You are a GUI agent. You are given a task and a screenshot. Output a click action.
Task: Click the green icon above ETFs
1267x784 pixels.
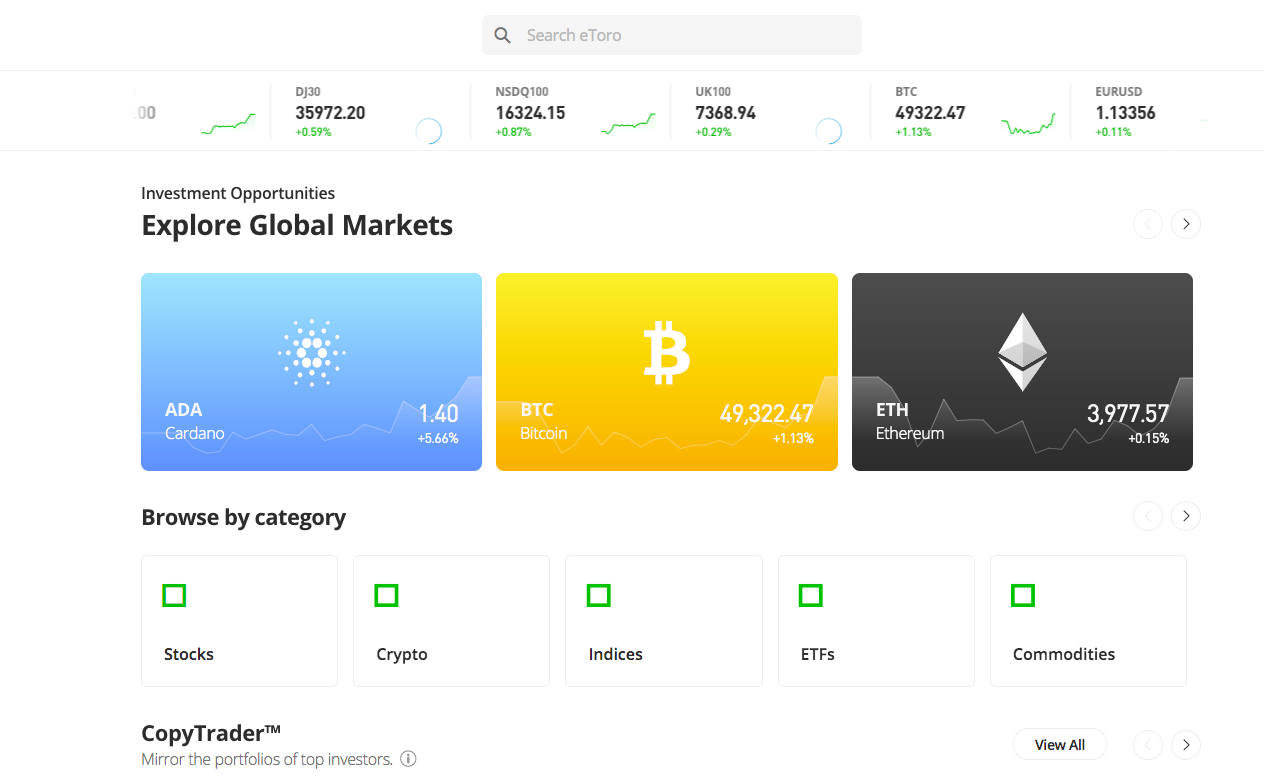tap(810, 596)
